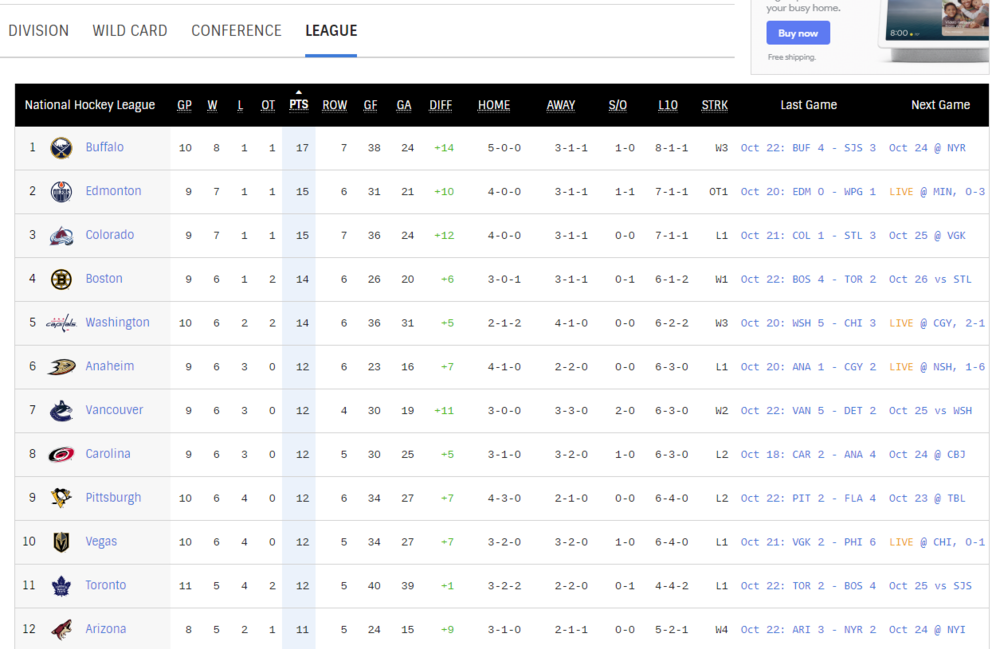Screen dimensions: 1000x649
Task: Click the Pittsburgh Penguins team logo
Action: click(61, 498)
